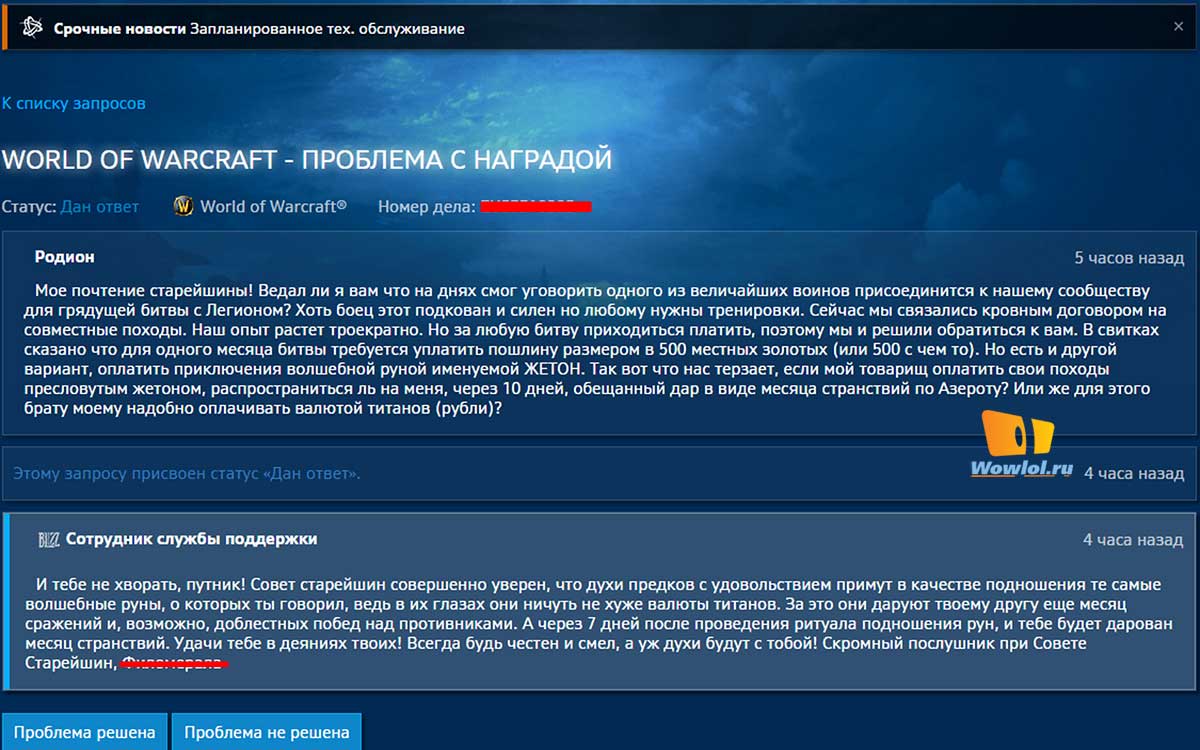Click the World of Warcraft® game name text

coord(273,206)
